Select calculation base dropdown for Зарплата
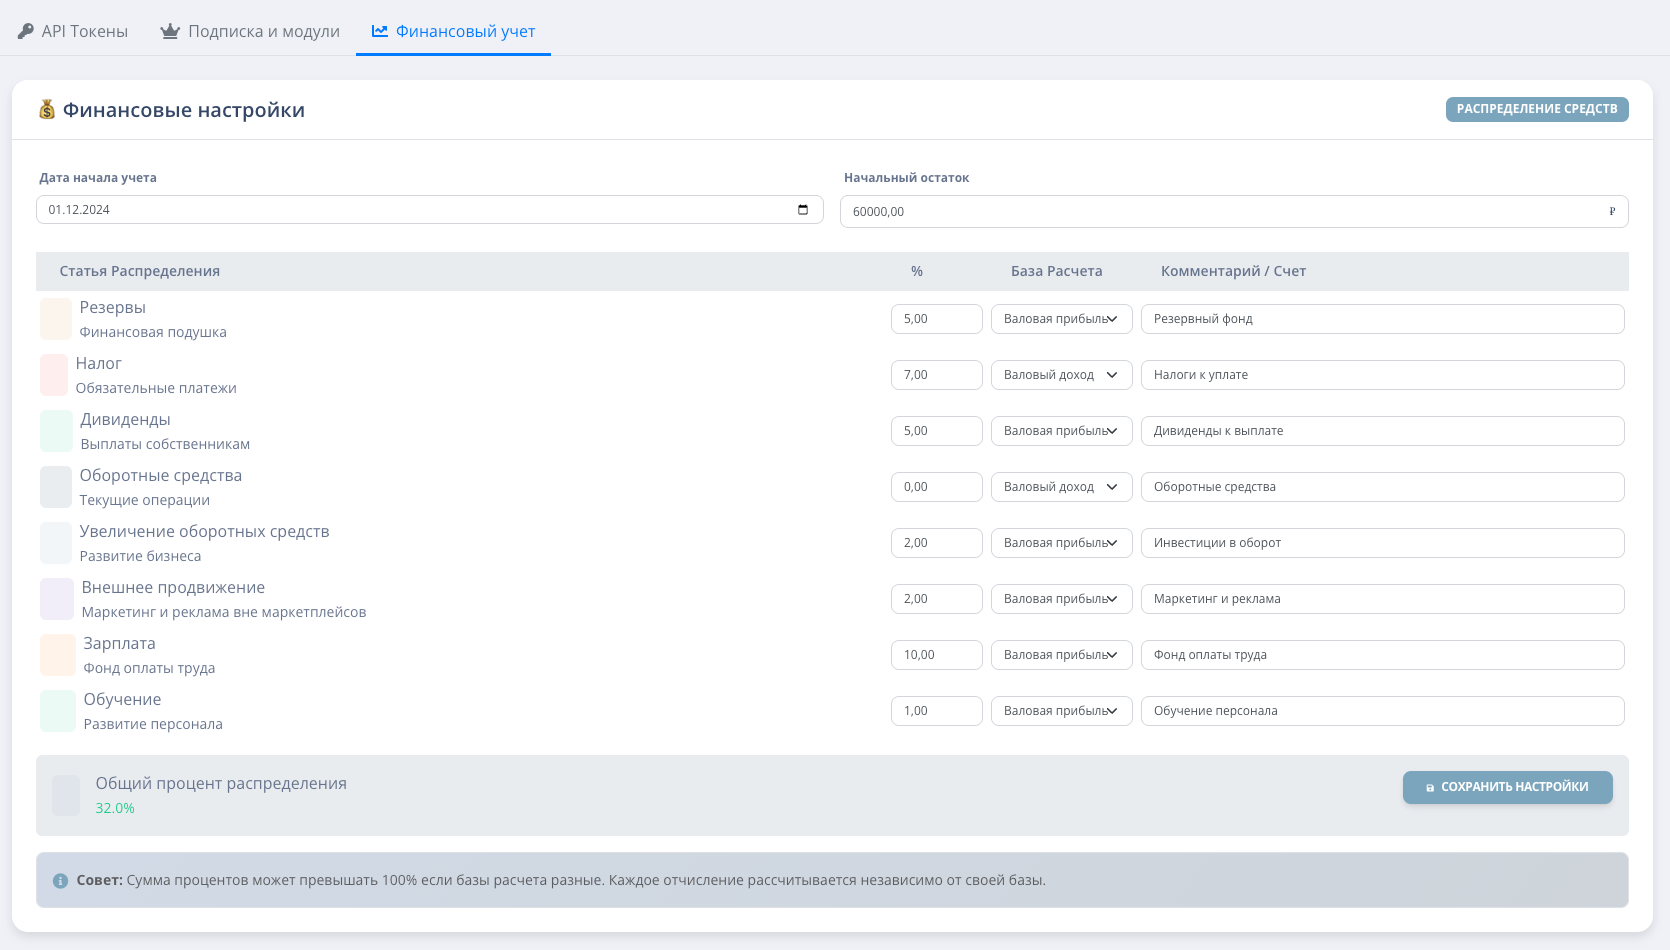Screen dimensions: 1670x950 (x=1061, y=655)
